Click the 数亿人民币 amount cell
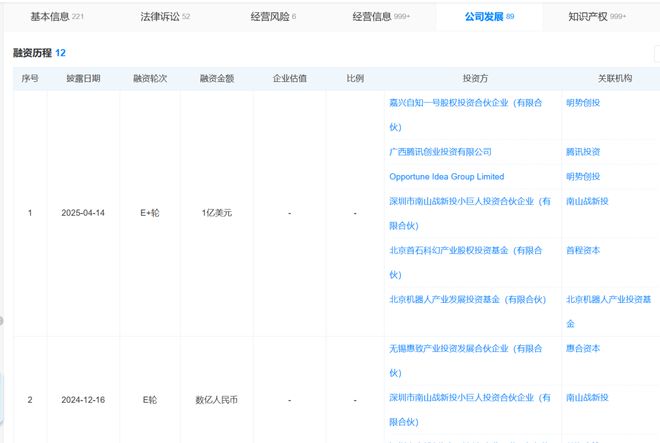The height and width of the screenshot is (443, 660). point(217,400)
